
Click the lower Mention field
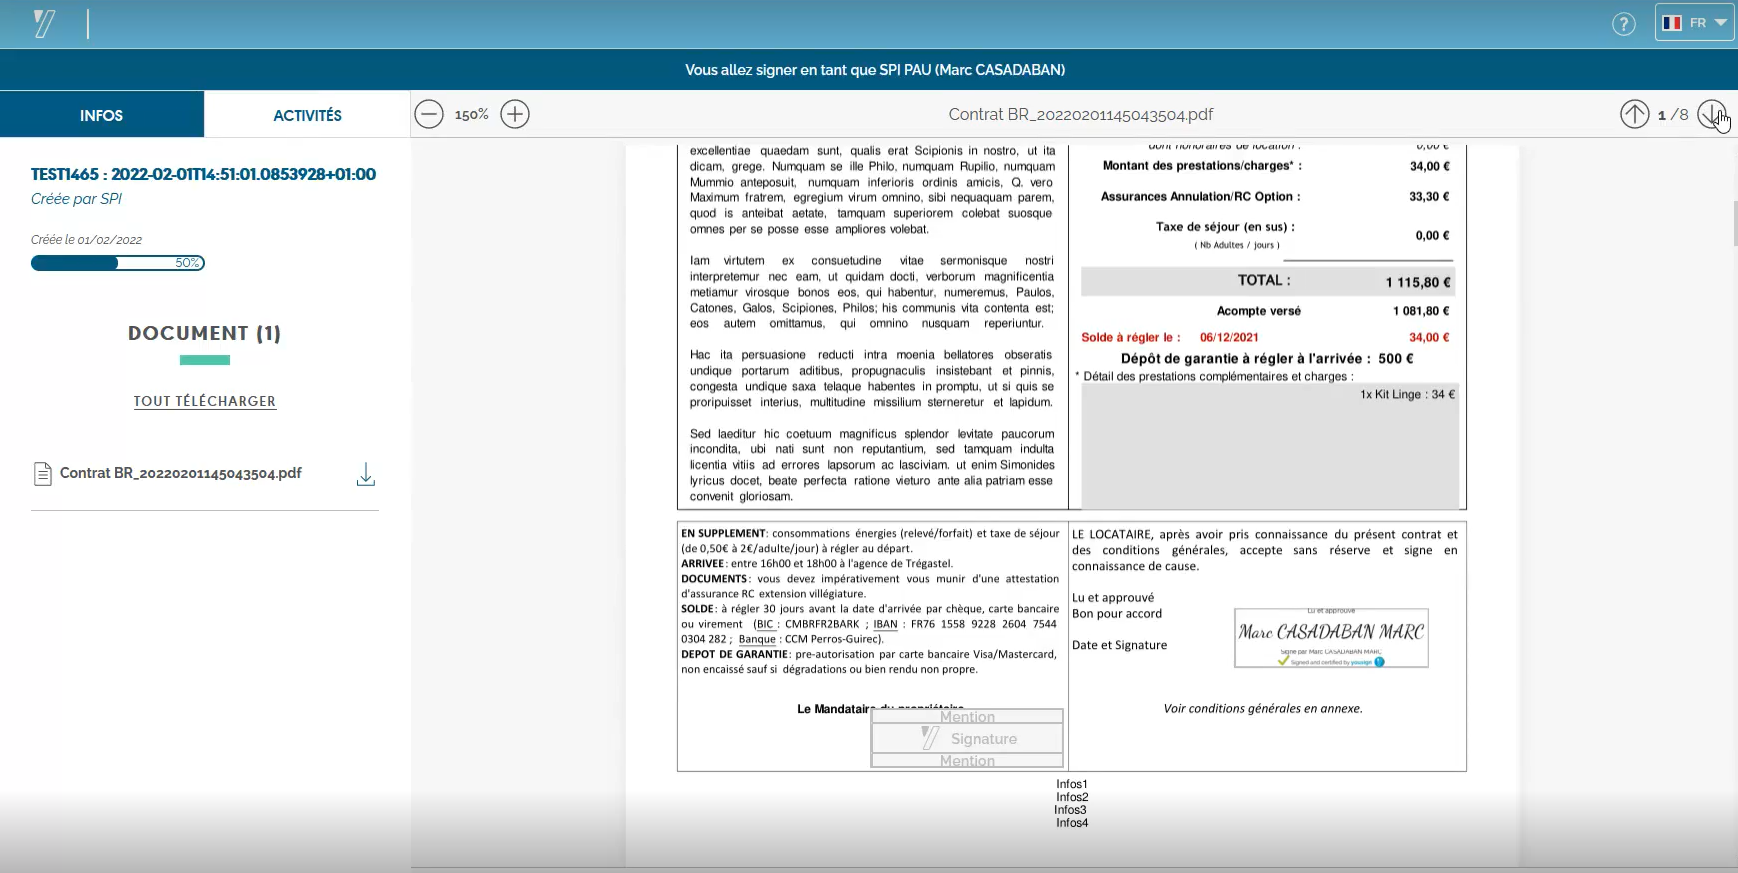click(x=967, y=761)
